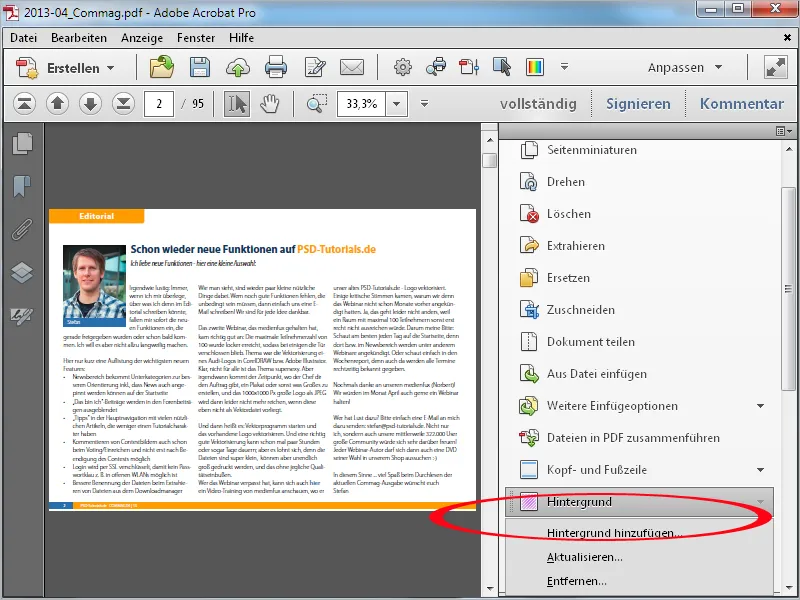This screenshot has width=800, height=600.
Task: Open the page navigation toolbar options arrow
Action: [424, 104]
